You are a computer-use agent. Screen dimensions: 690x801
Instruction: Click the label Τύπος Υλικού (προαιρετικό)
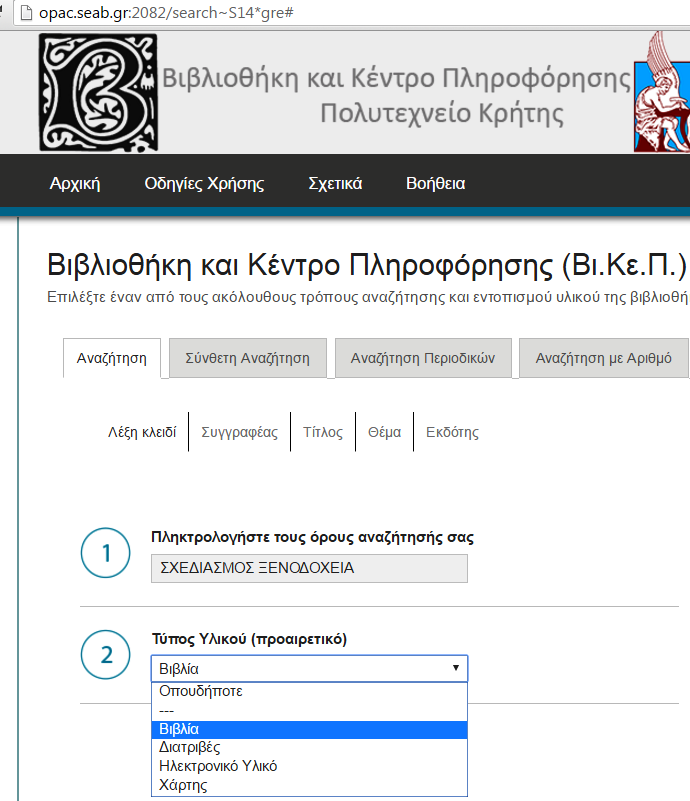(249, 639)
